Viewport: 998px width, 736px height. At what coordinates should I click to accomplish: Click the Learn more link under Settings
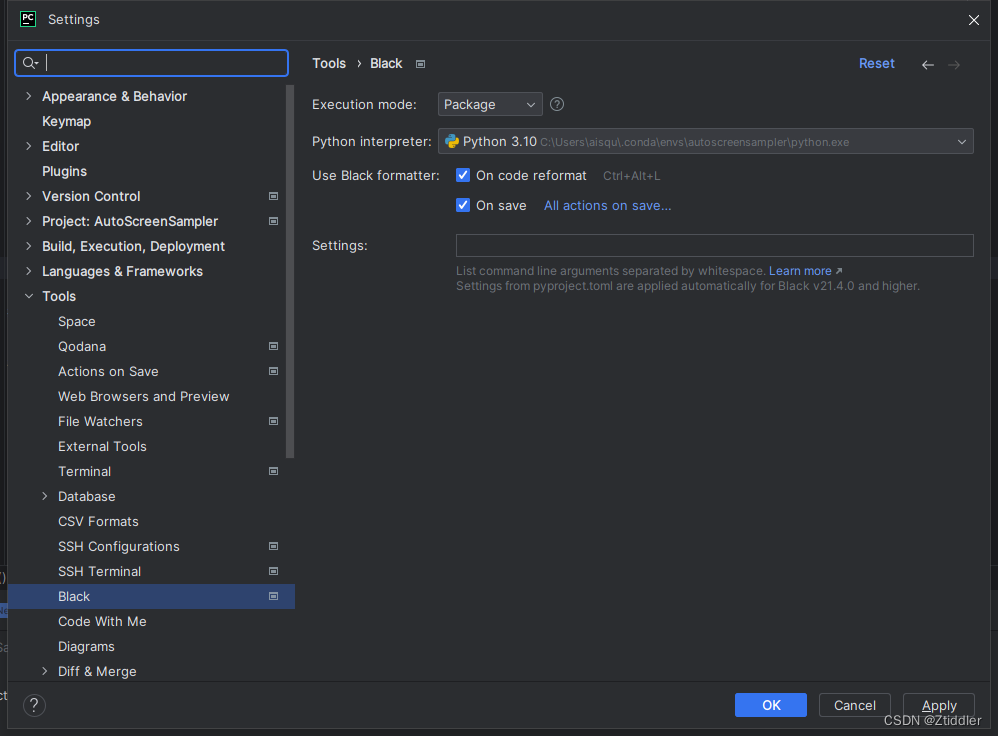(x=798, y=270)
